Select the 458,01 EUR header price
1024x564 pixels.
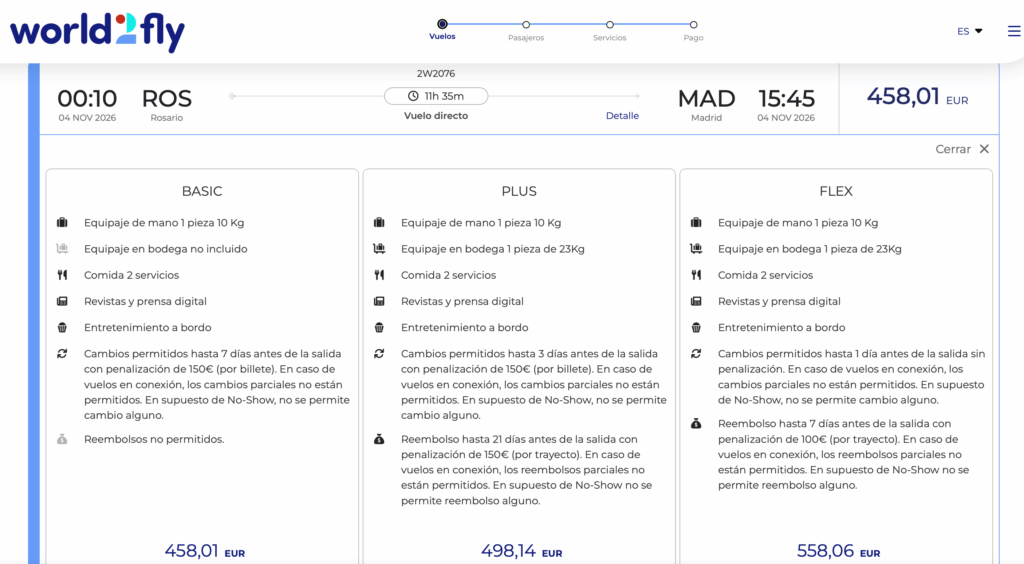click(x=918, y=97)
